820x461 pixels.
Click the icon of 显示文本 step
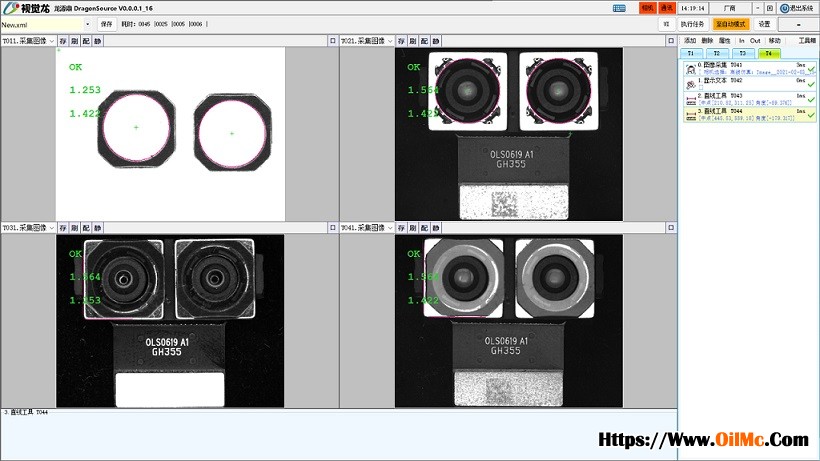691,84
